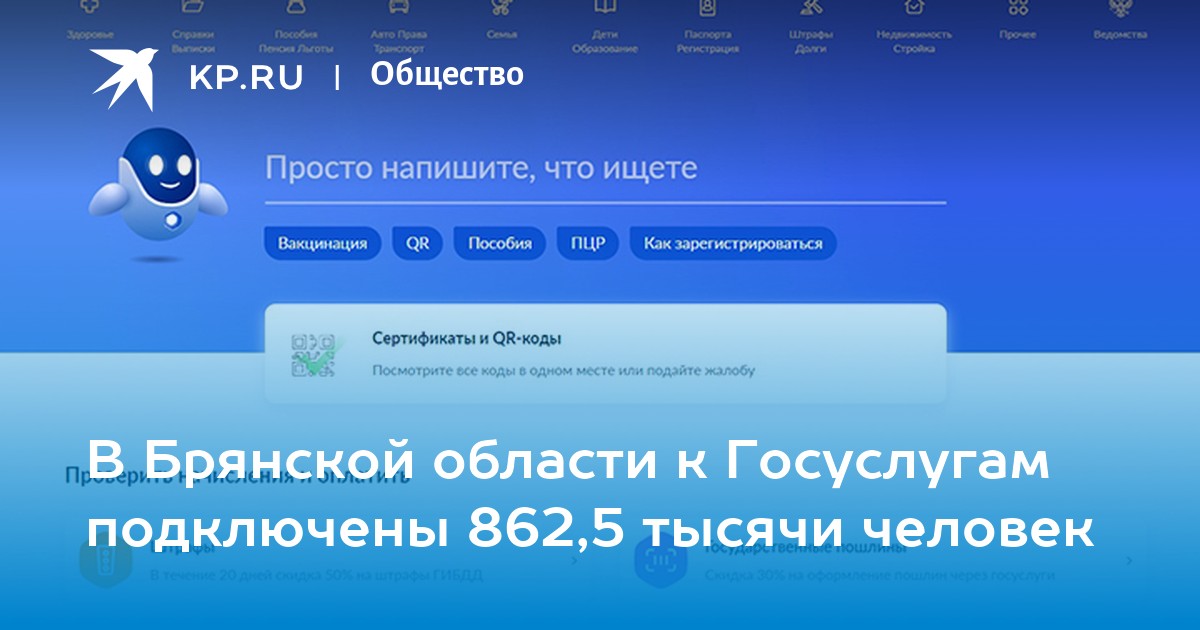Viewport: 1200px width, 630px height.
Task: Click the KP.RU swallow logo
Action: click(124, 78)
